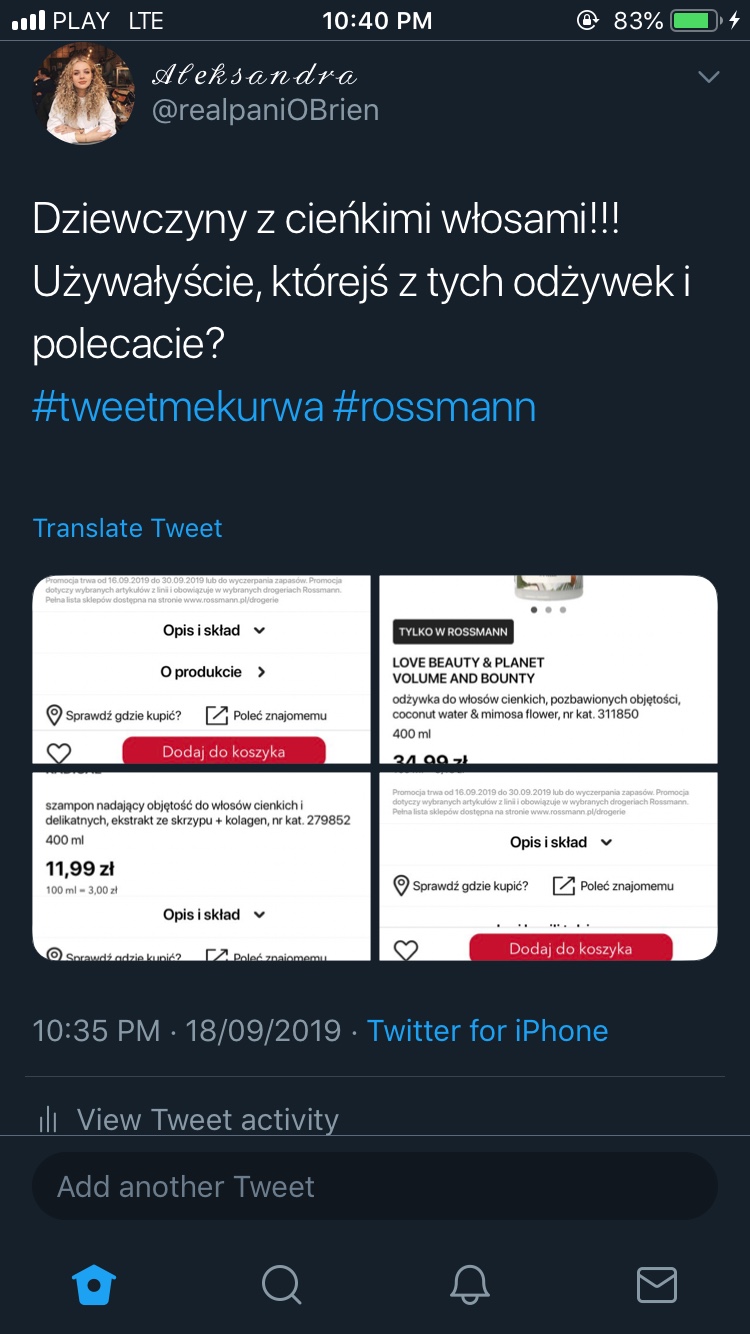Open tweet options chevron menu

coord(708,78)
